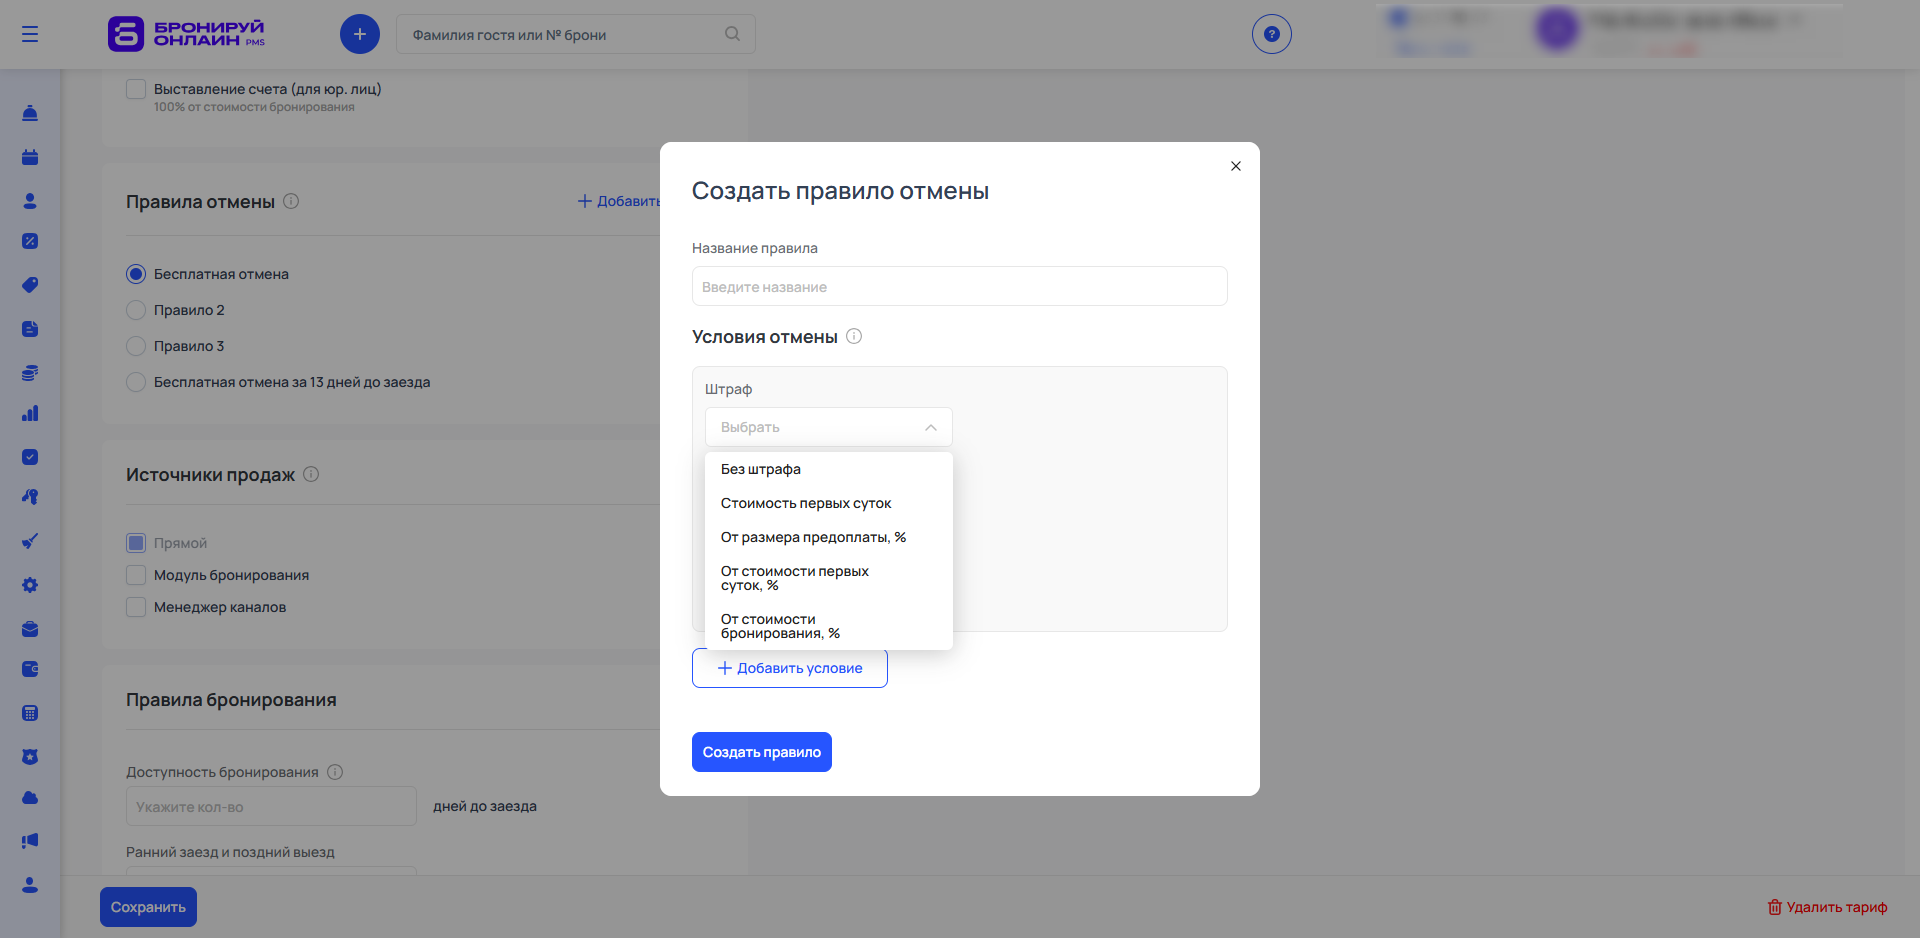Open the cloud sidebar icon
The image size is (1920, 938).
(30, 797)
